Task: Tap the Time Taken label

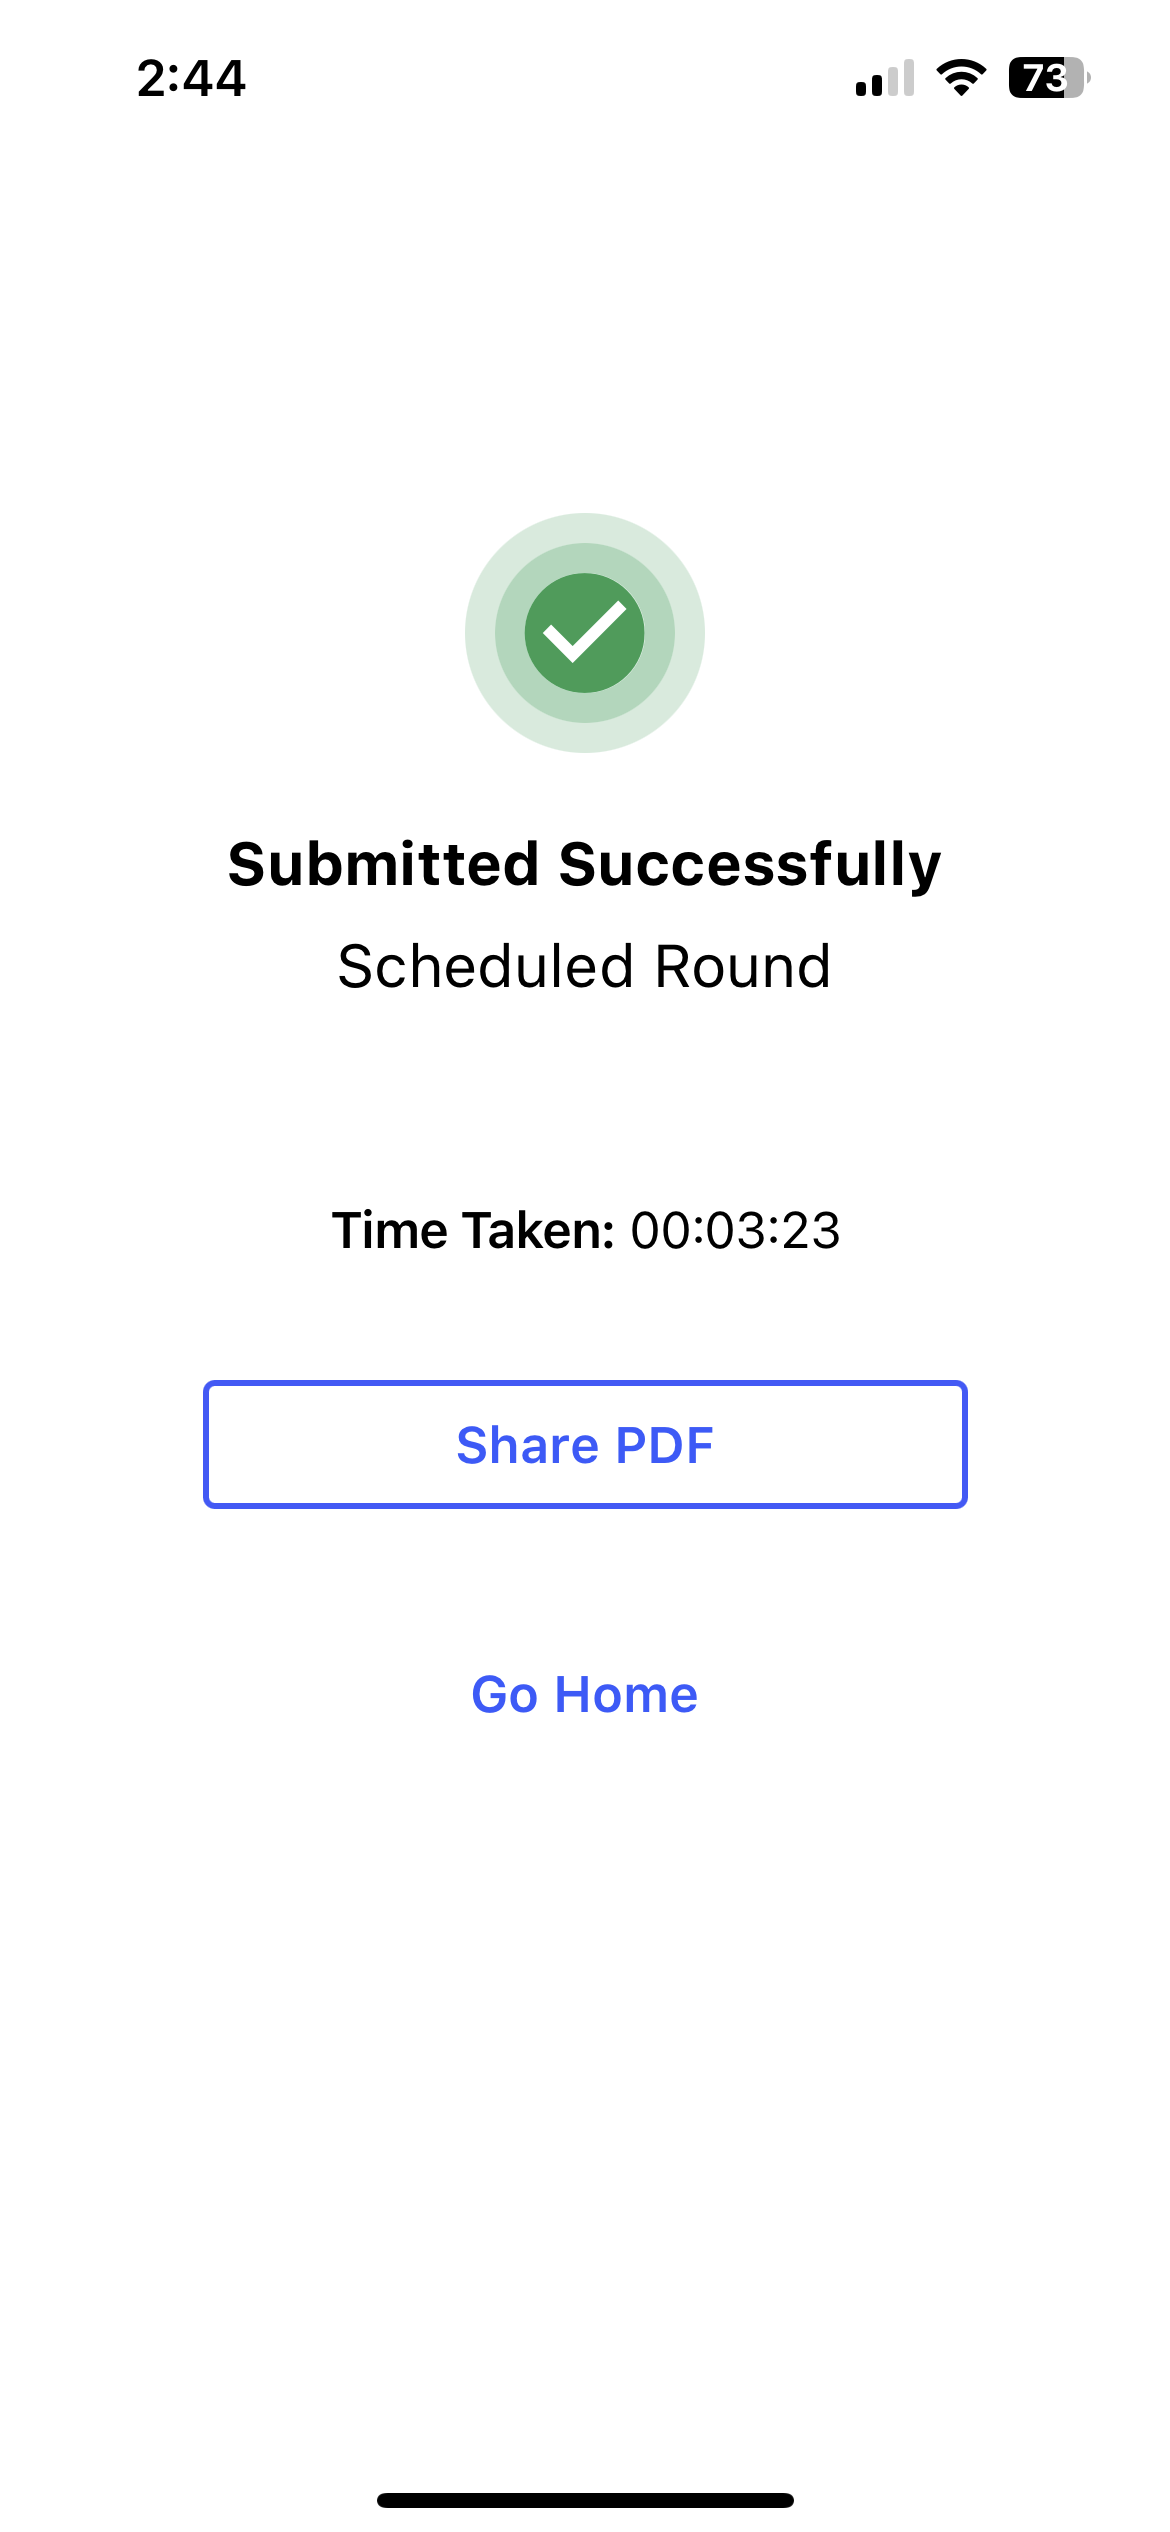Action: click(x=473, y=1230)
